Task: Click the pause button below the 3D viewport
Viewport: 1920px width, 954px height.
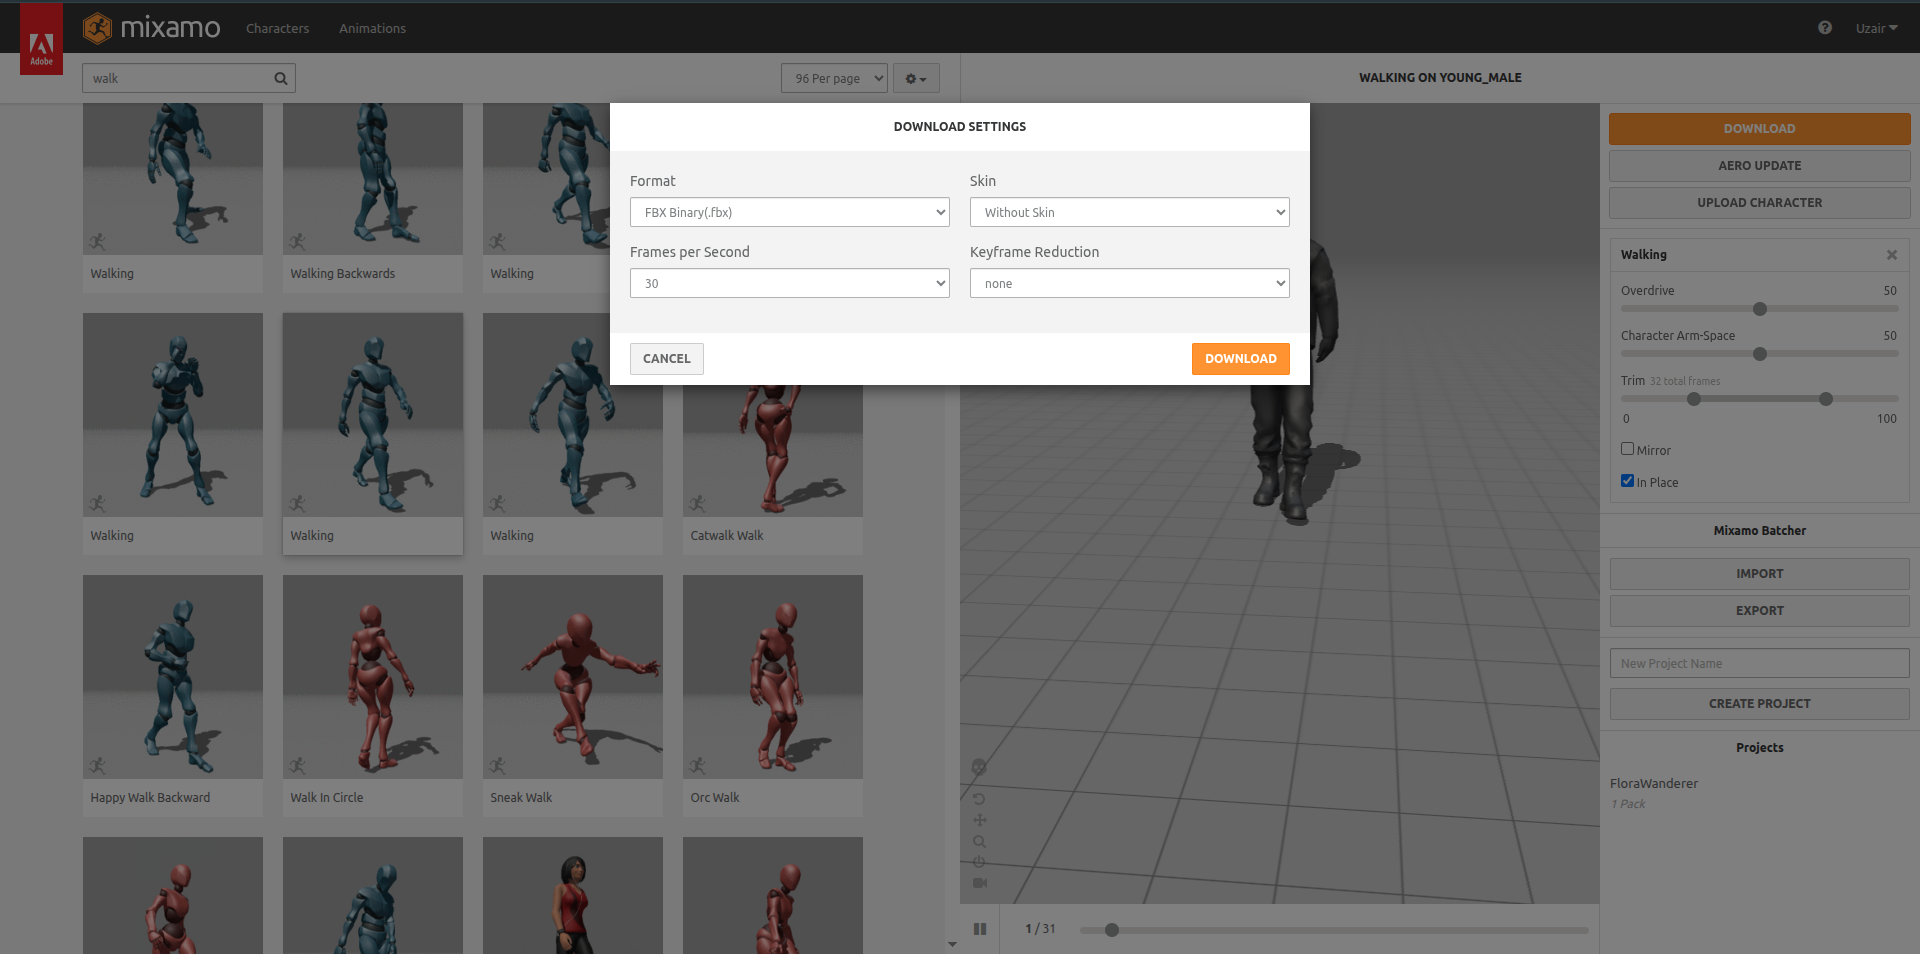Action: click(980, 929)
